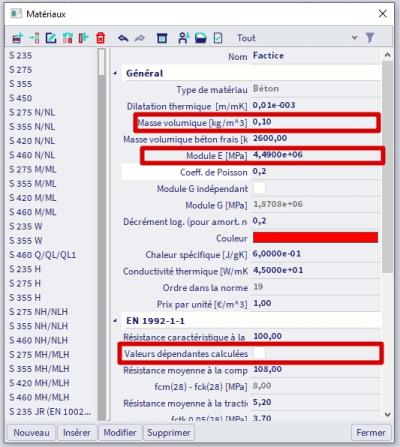
Task: Select material S 460 NH/NLH
Action: (39, 340)
